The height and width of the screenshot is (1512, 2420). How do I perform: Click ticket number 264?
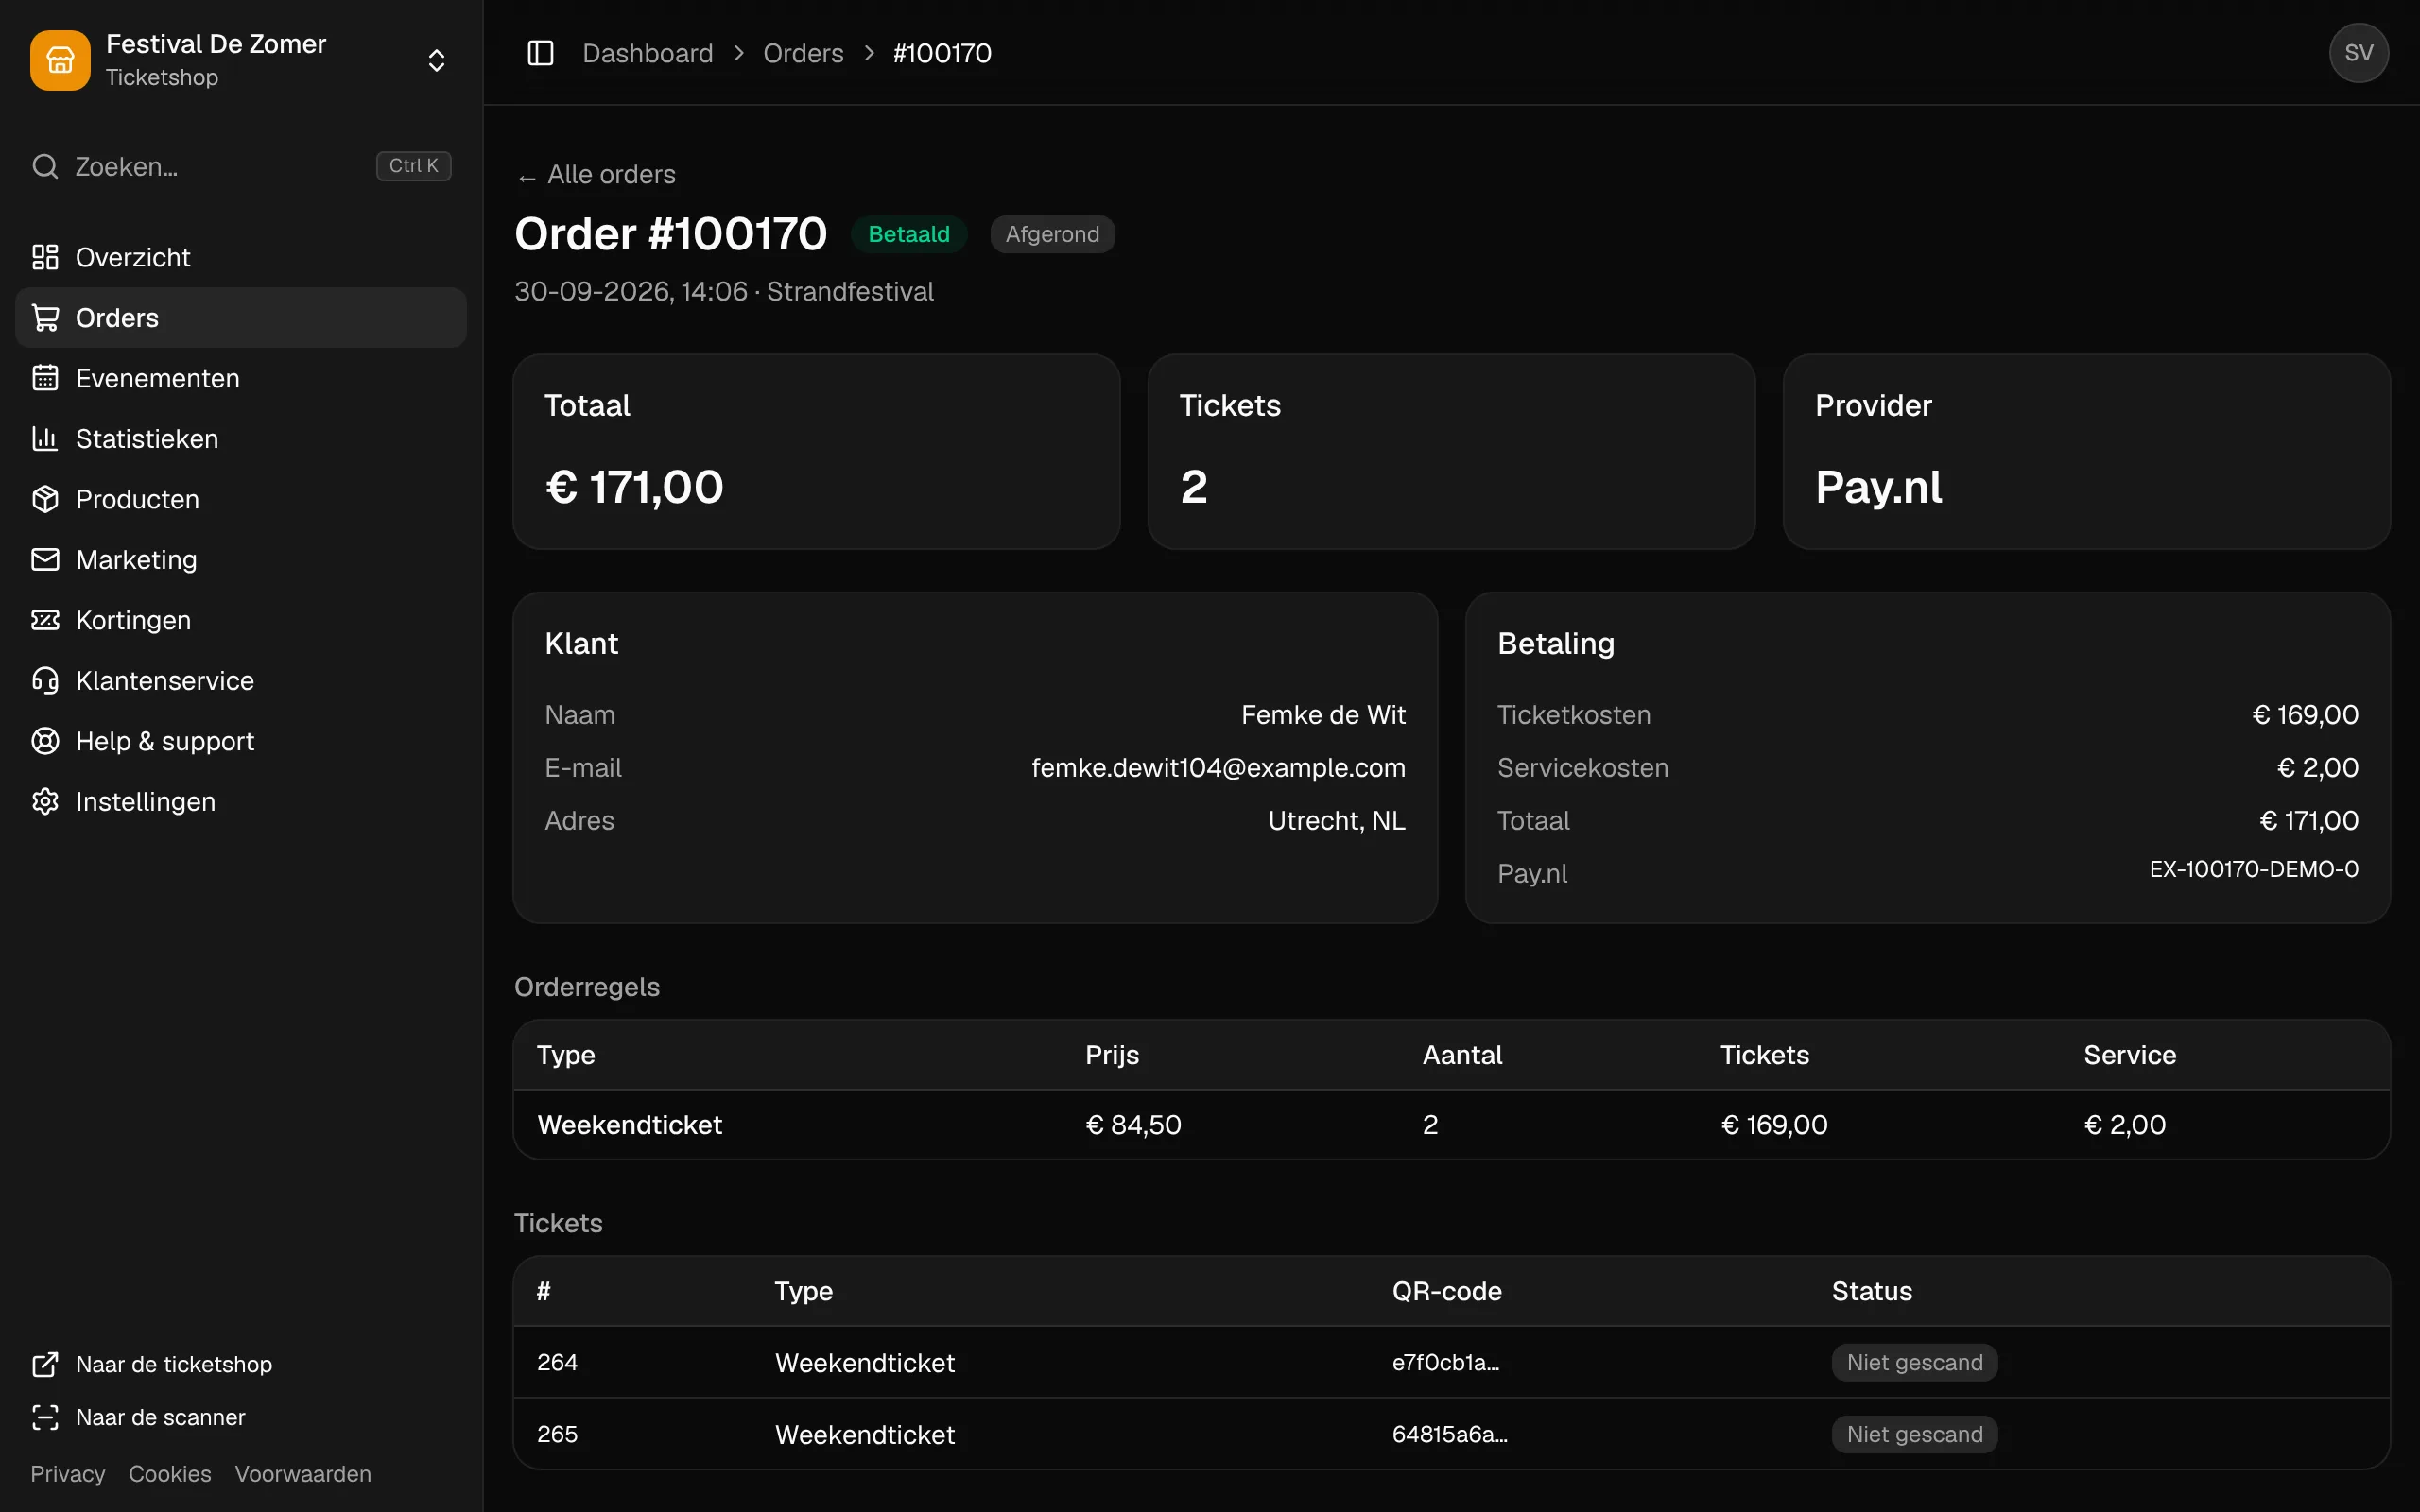pyautogui.click(x=557, y=1362)
